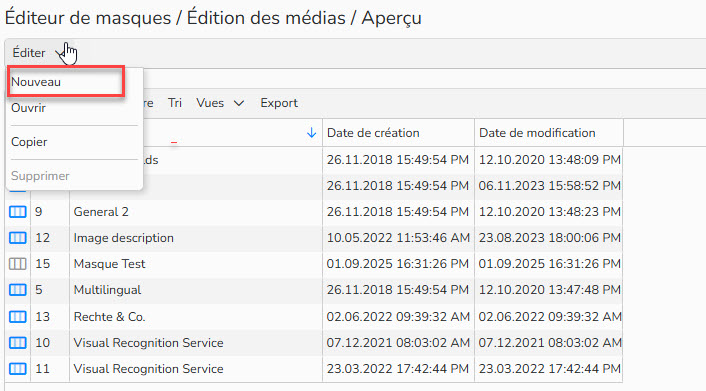
Task: Select the Rechte & Co. entry
Action: point(109,317)
